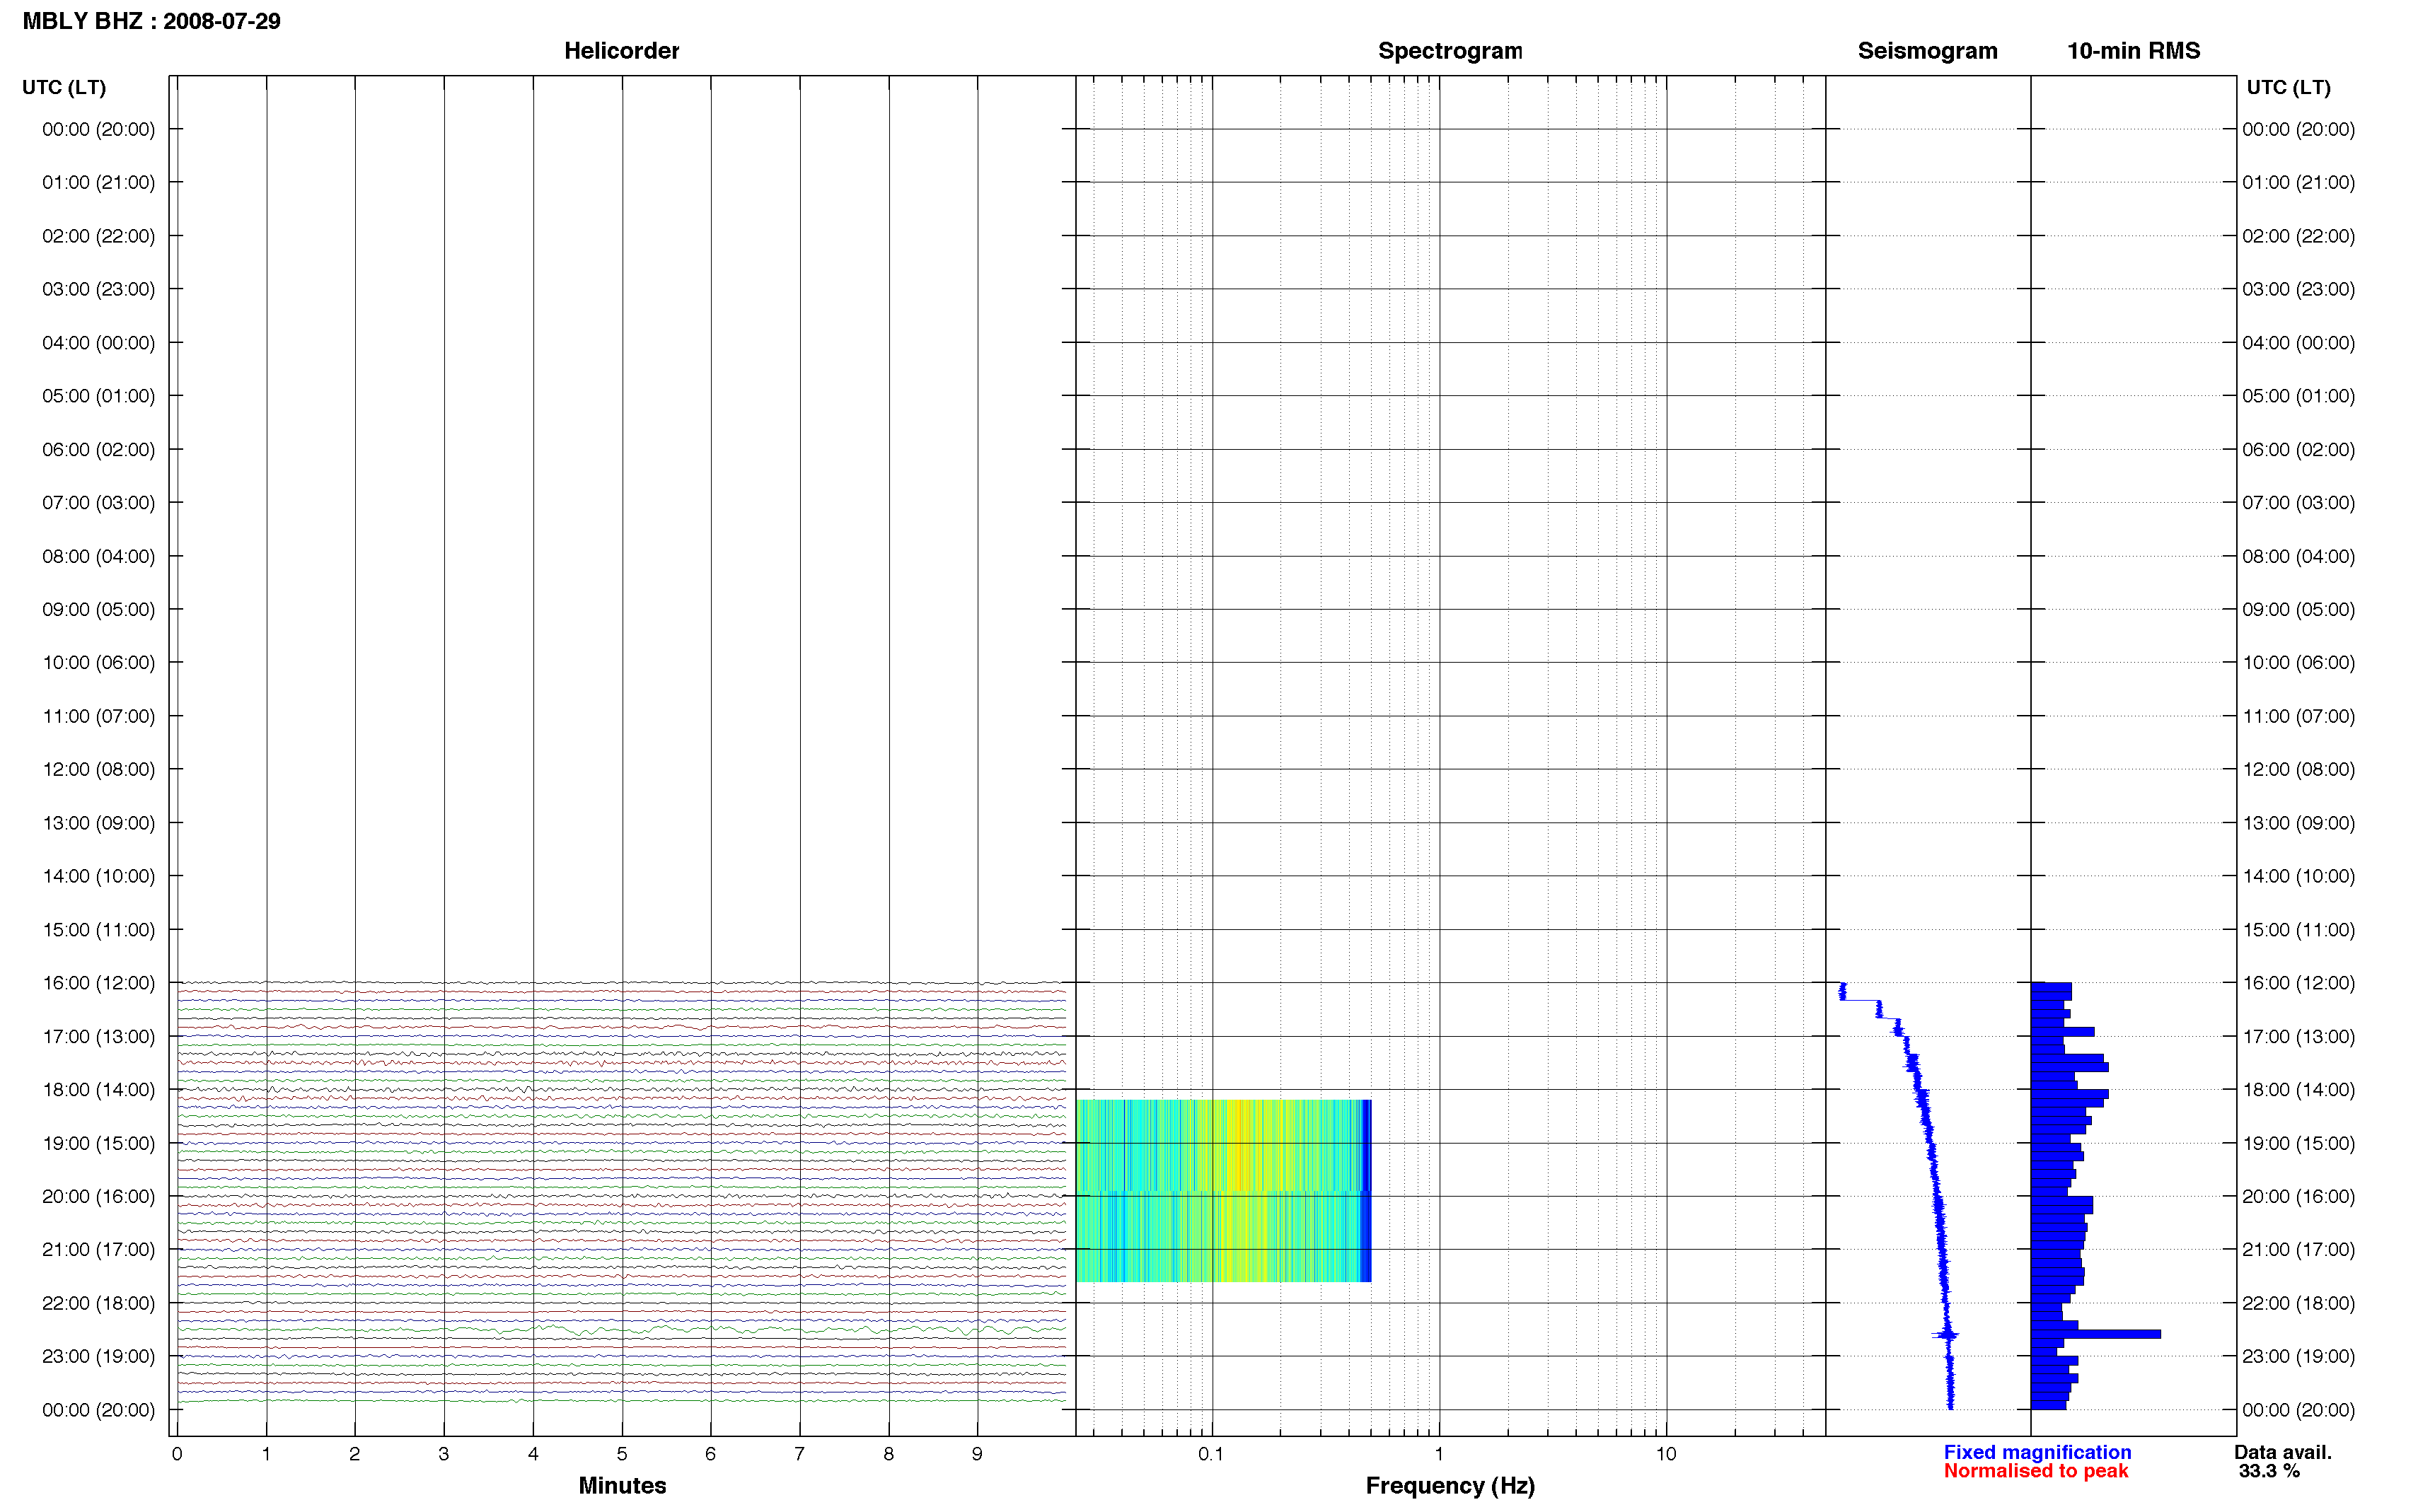Click the 33.3 % data availability value
The image size is (2418, 1512).
[x=2269, y=1471]
